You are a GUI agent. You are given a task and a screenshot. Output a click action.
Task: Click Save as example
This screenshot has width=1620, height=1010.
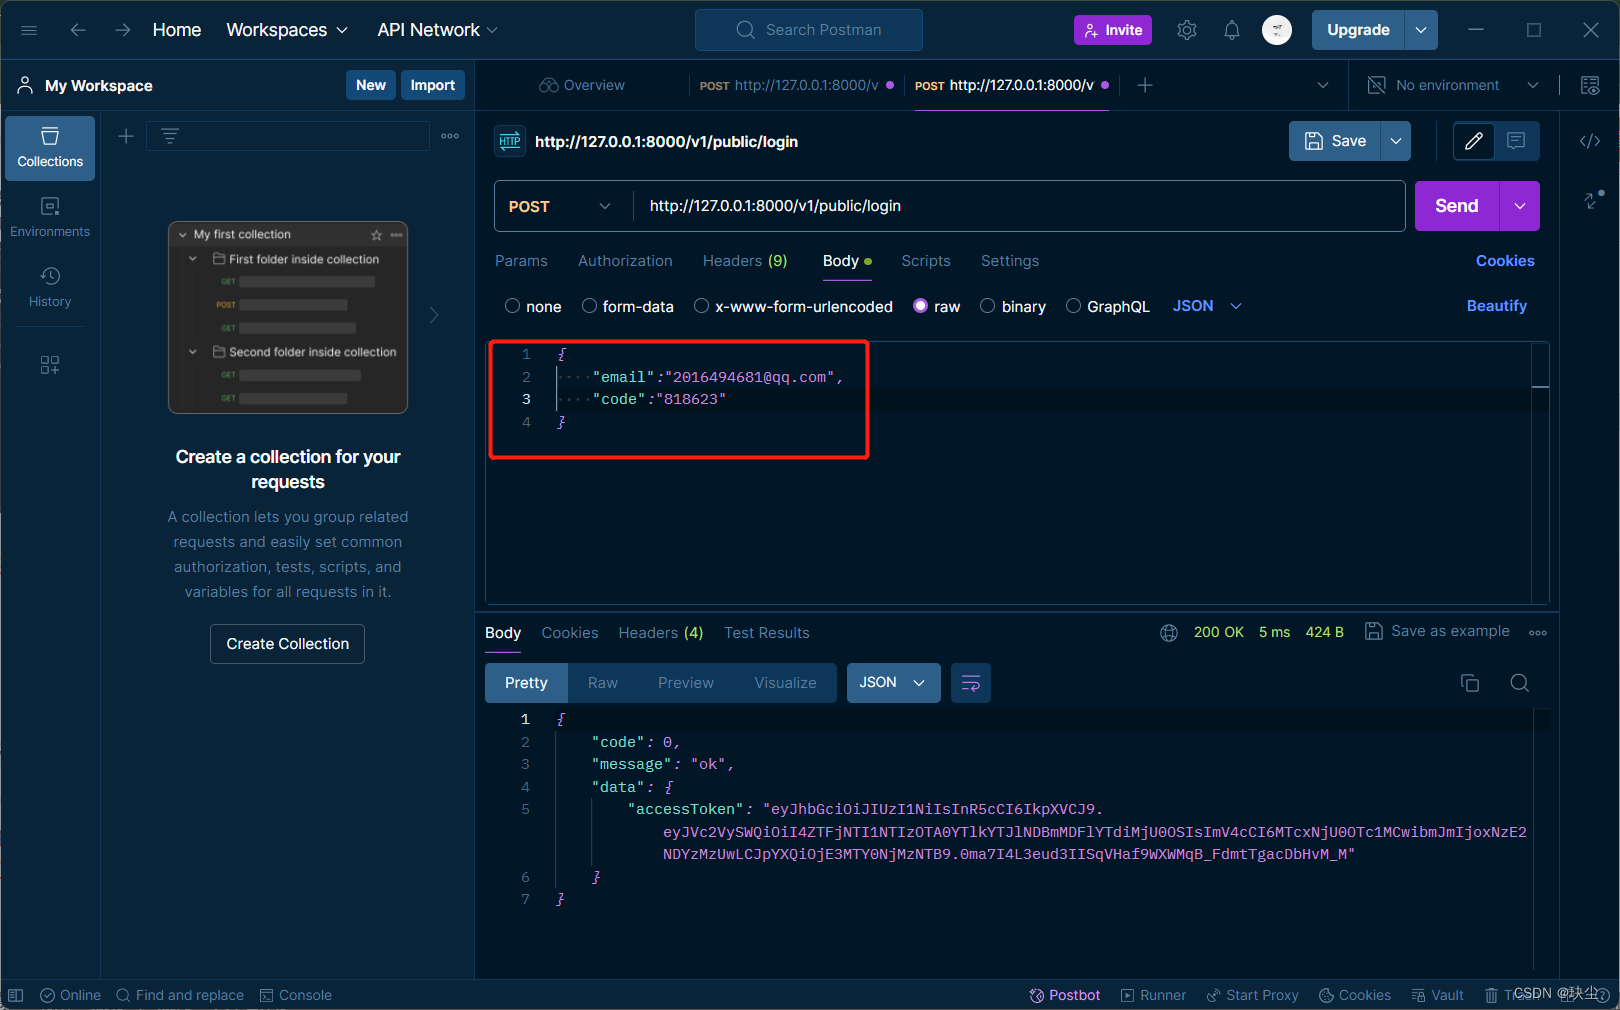click(x=1438, y=631)
